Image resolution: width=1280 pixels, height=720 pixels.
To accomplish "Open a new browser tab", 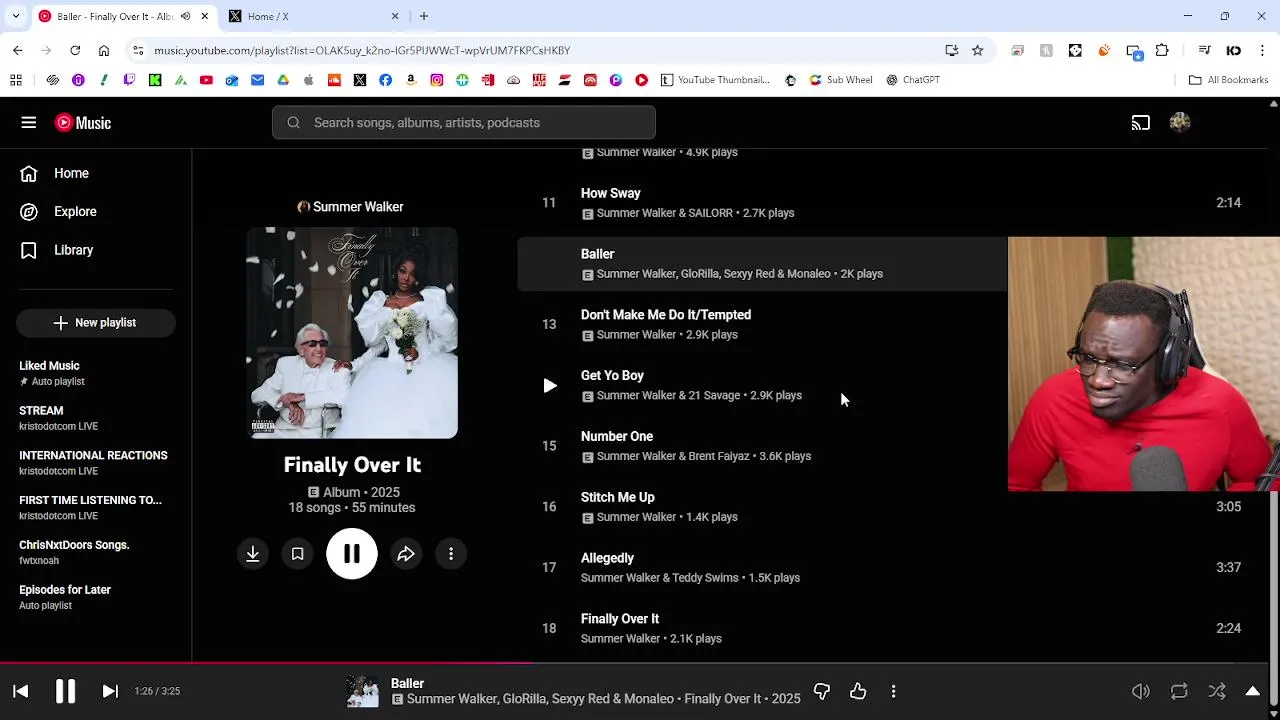I will [x=424, y=16].
